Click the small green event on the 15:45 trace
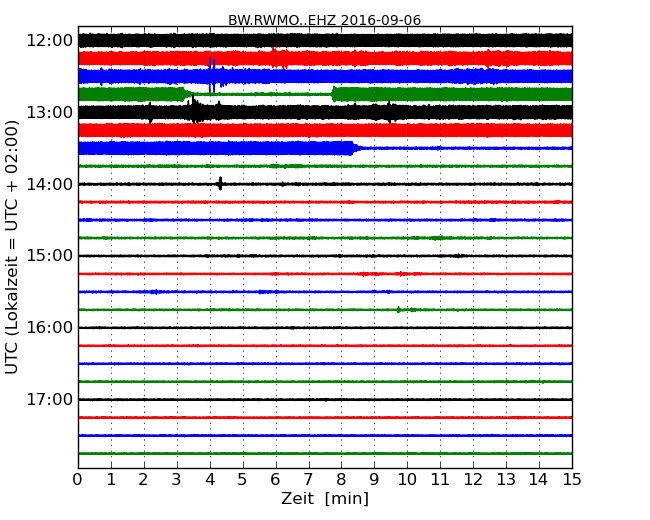Viewport: 650px width, 520px height. [399, 309]
